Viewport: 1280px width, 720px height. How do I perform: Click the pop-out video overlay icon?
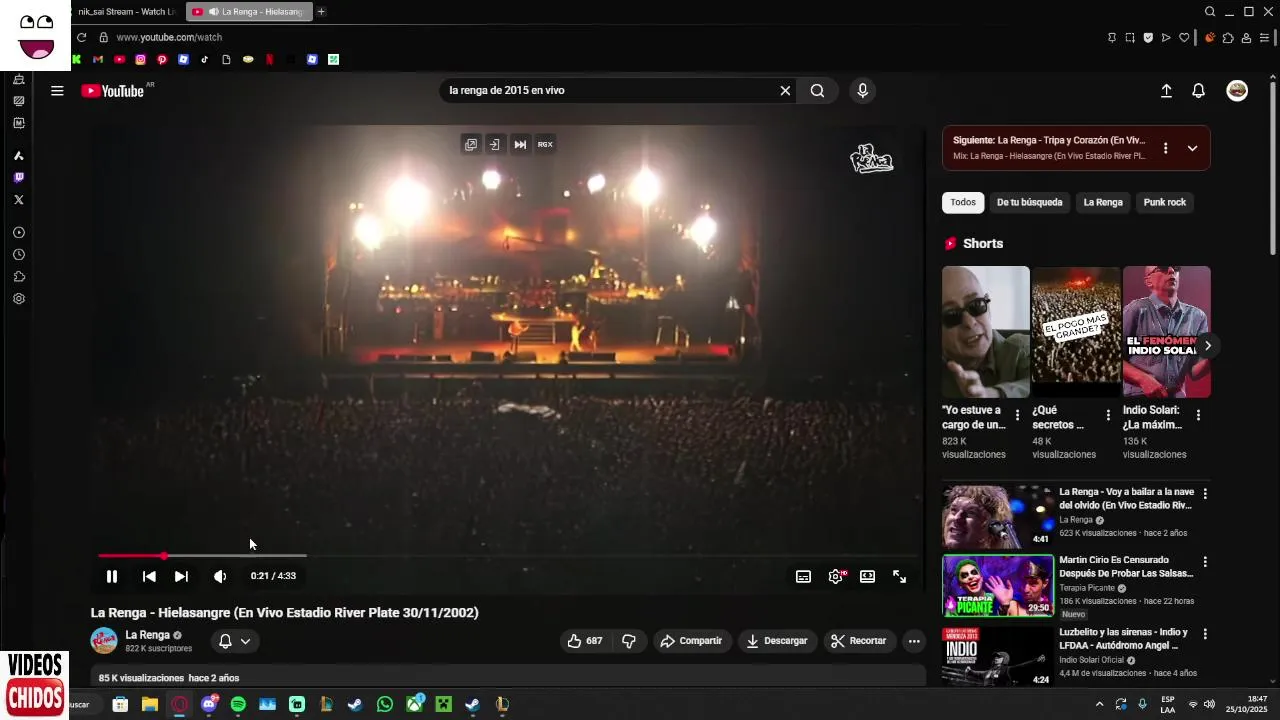[x=470, y=144]
